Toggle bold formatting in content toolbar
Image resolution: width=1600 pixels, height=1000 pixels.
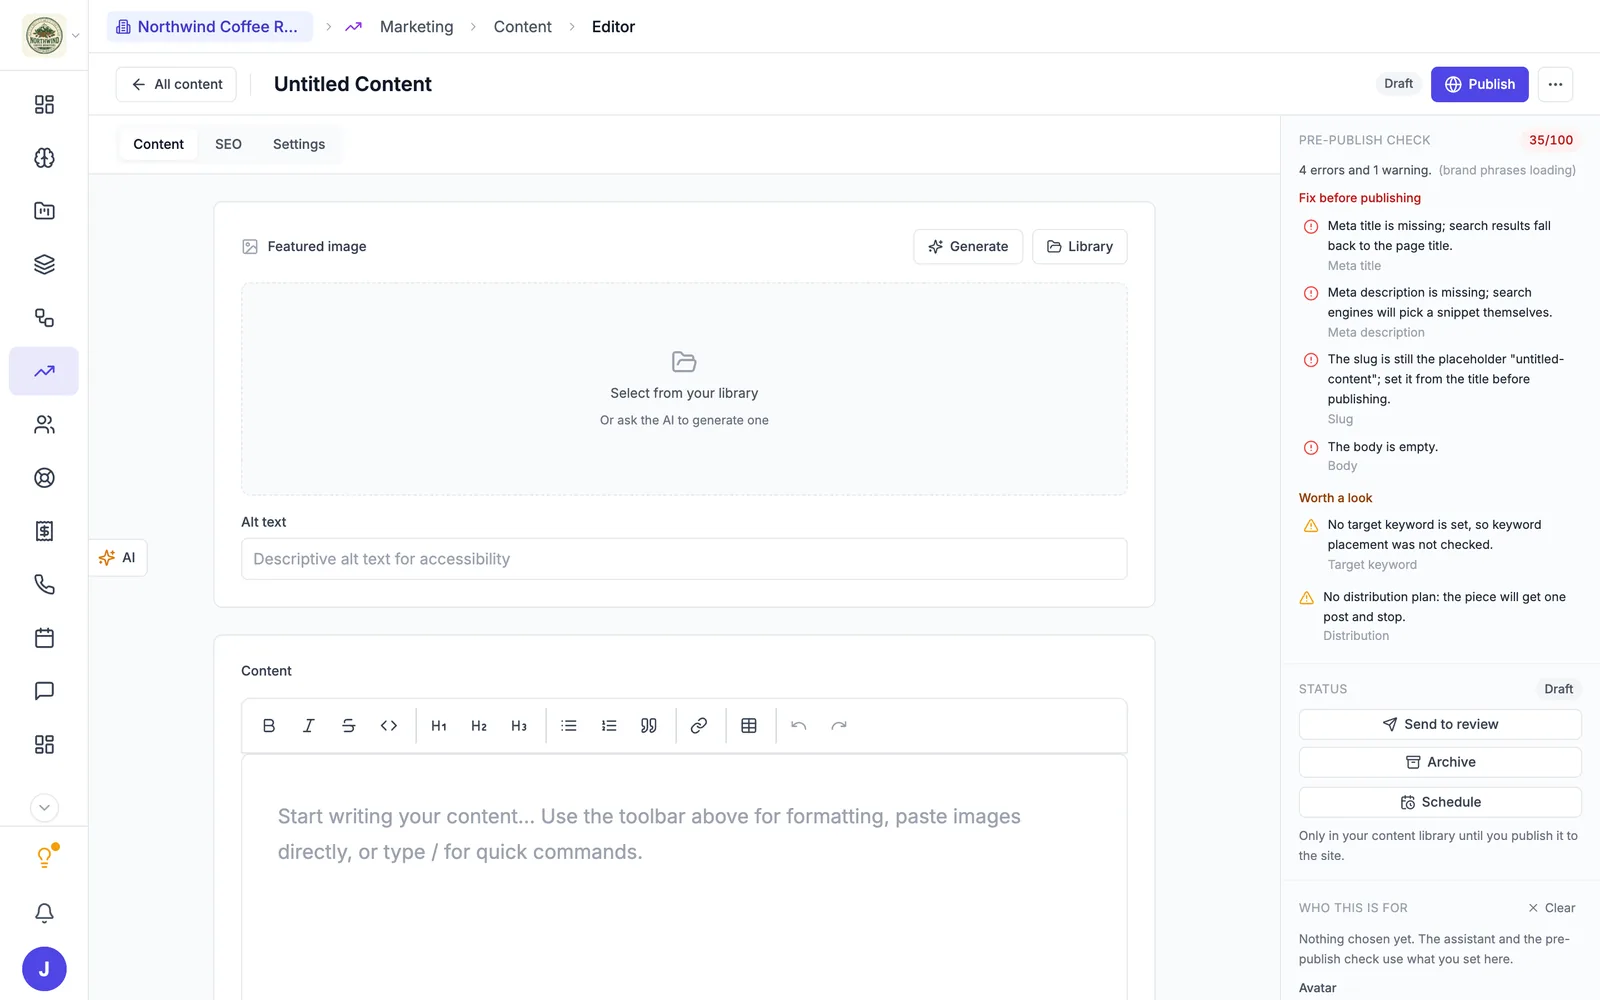269,726
